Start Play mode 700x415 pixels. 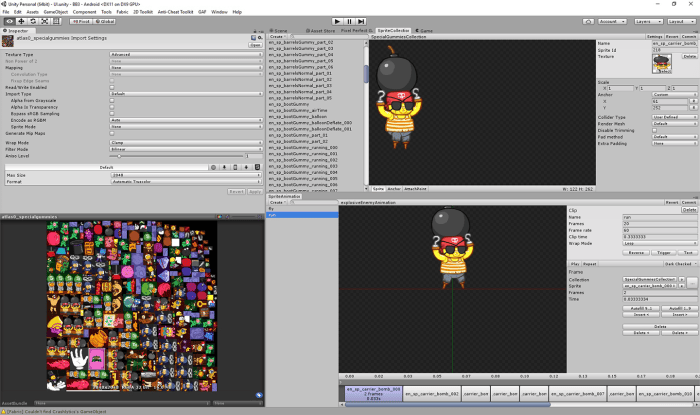click(x=338, y=21)
